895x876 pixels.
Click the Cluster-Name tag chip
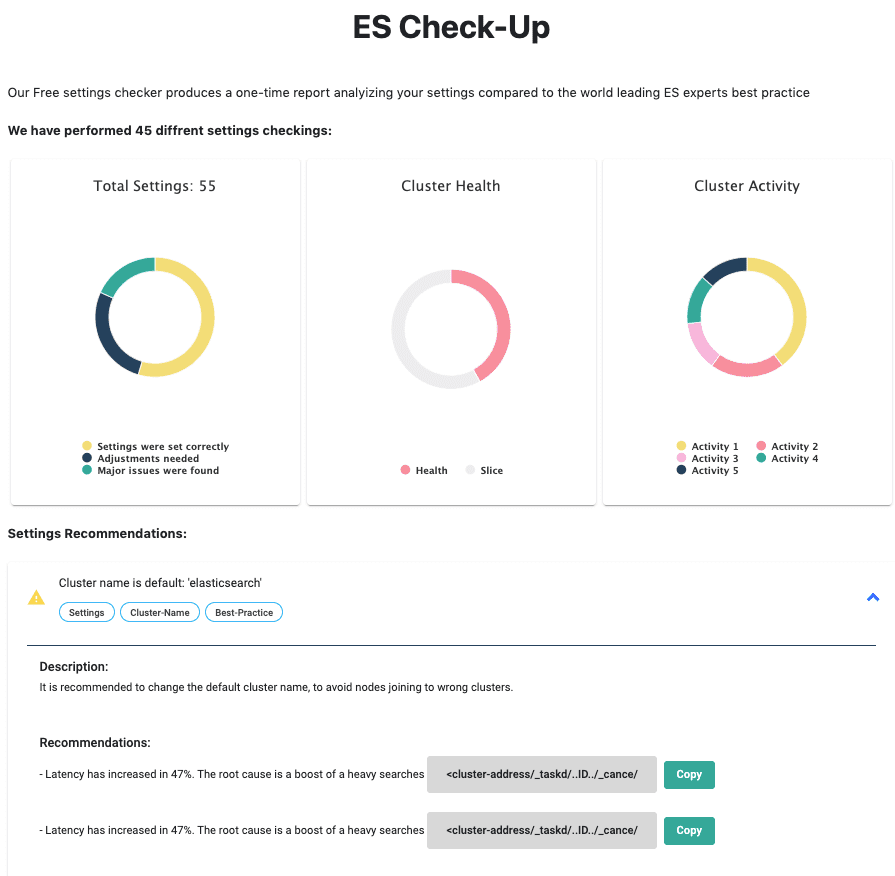tap(160, 612)
